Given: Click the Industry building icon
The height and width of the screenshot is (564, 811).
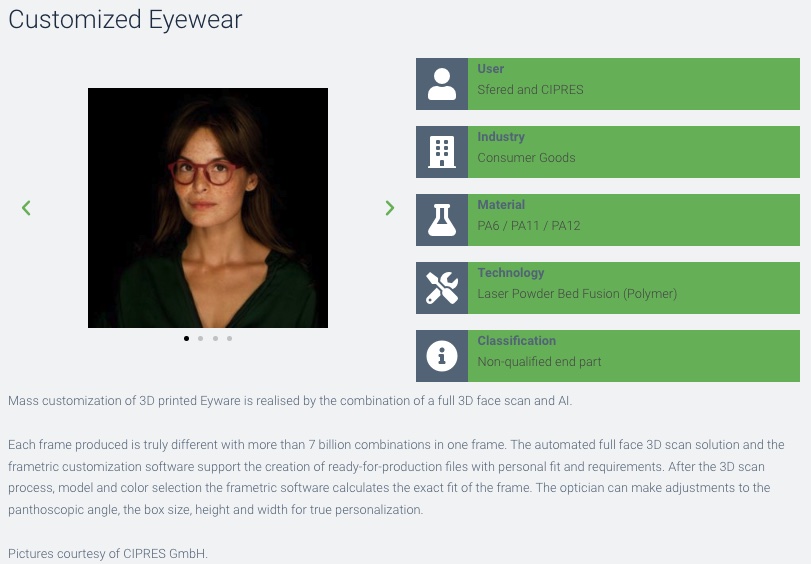Looking at the screenshot, I should (442, 152).
